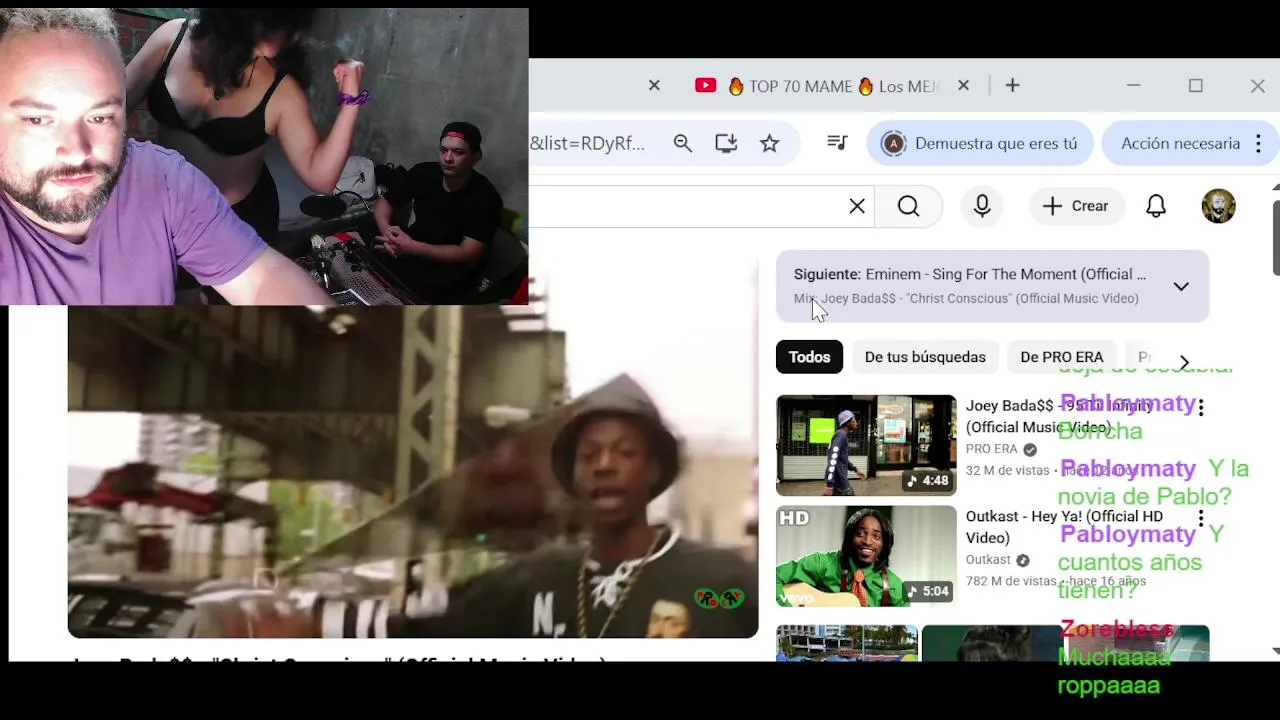Start voice search with the microphone icon
1280x720 pixels.
click(x=982, y=206)
